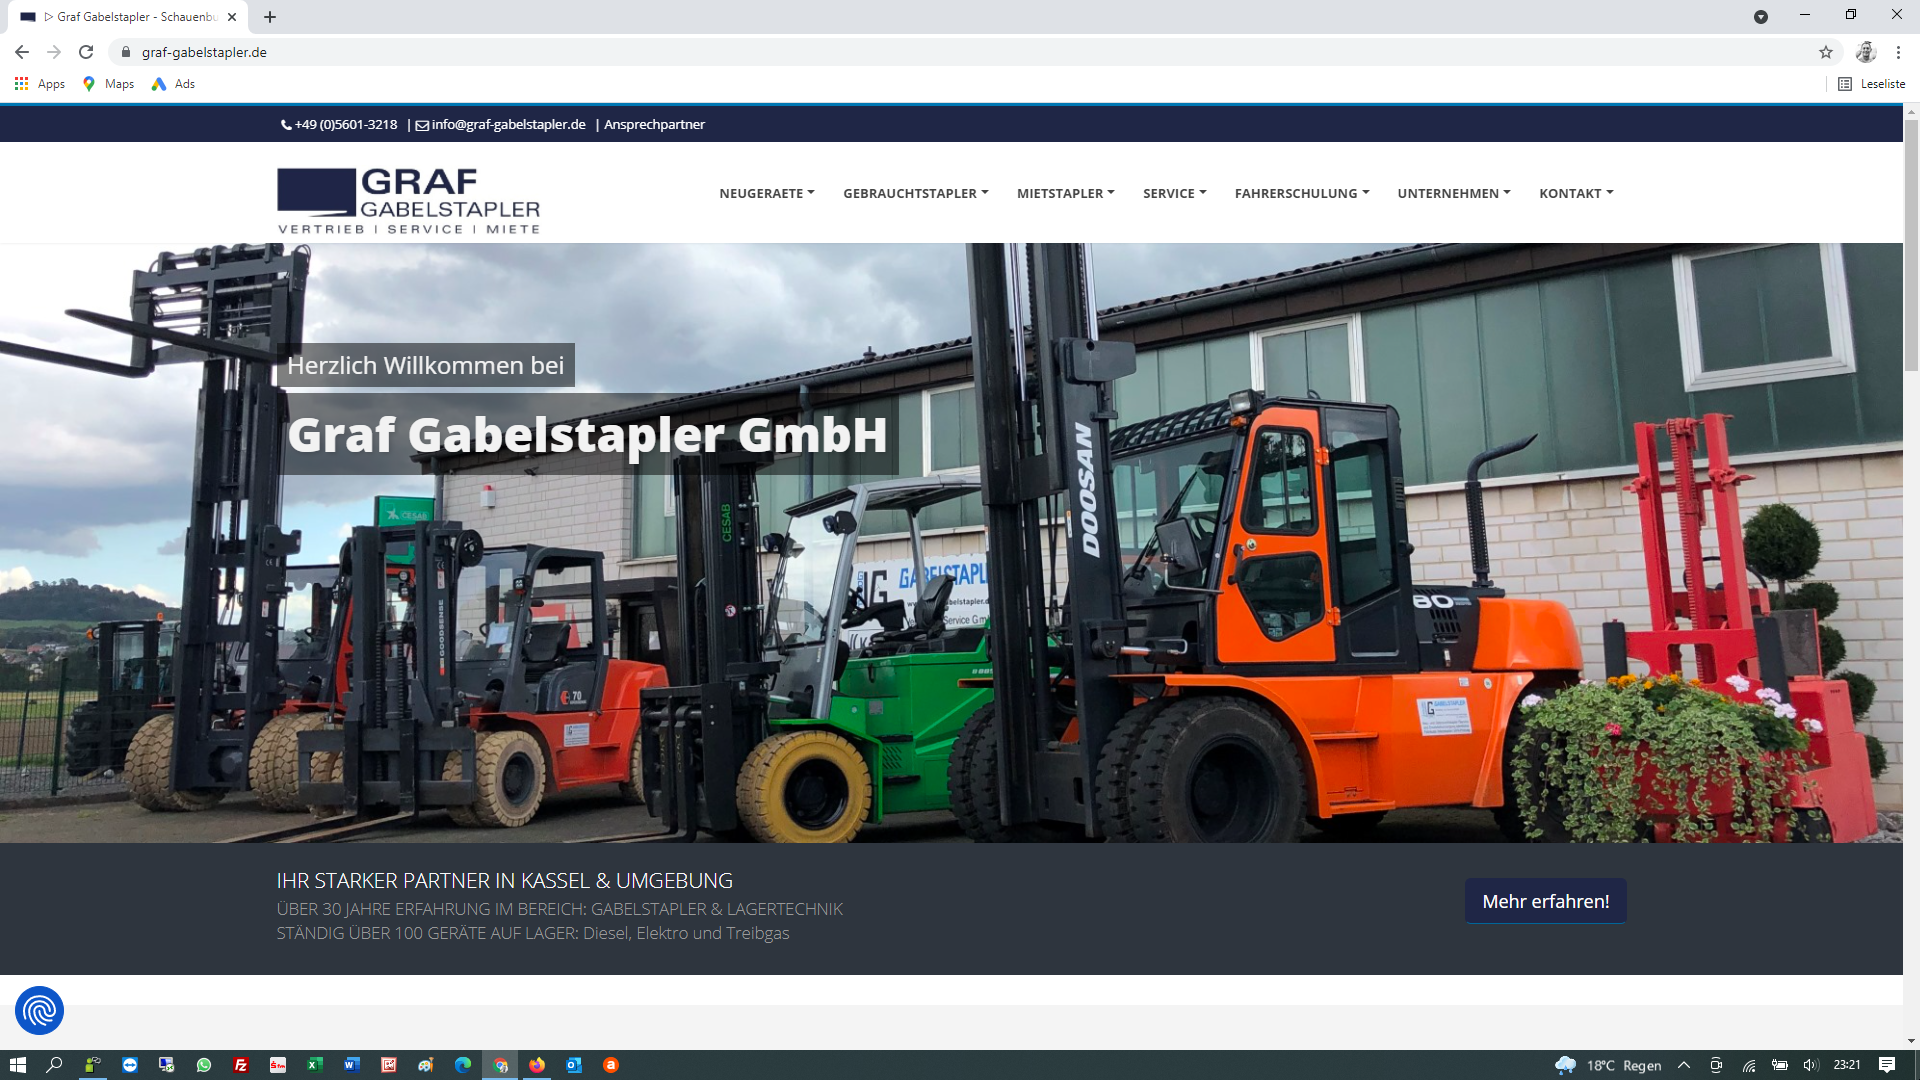
Task: Expand the NEUGERAETE menu
Action: (767, 193)
